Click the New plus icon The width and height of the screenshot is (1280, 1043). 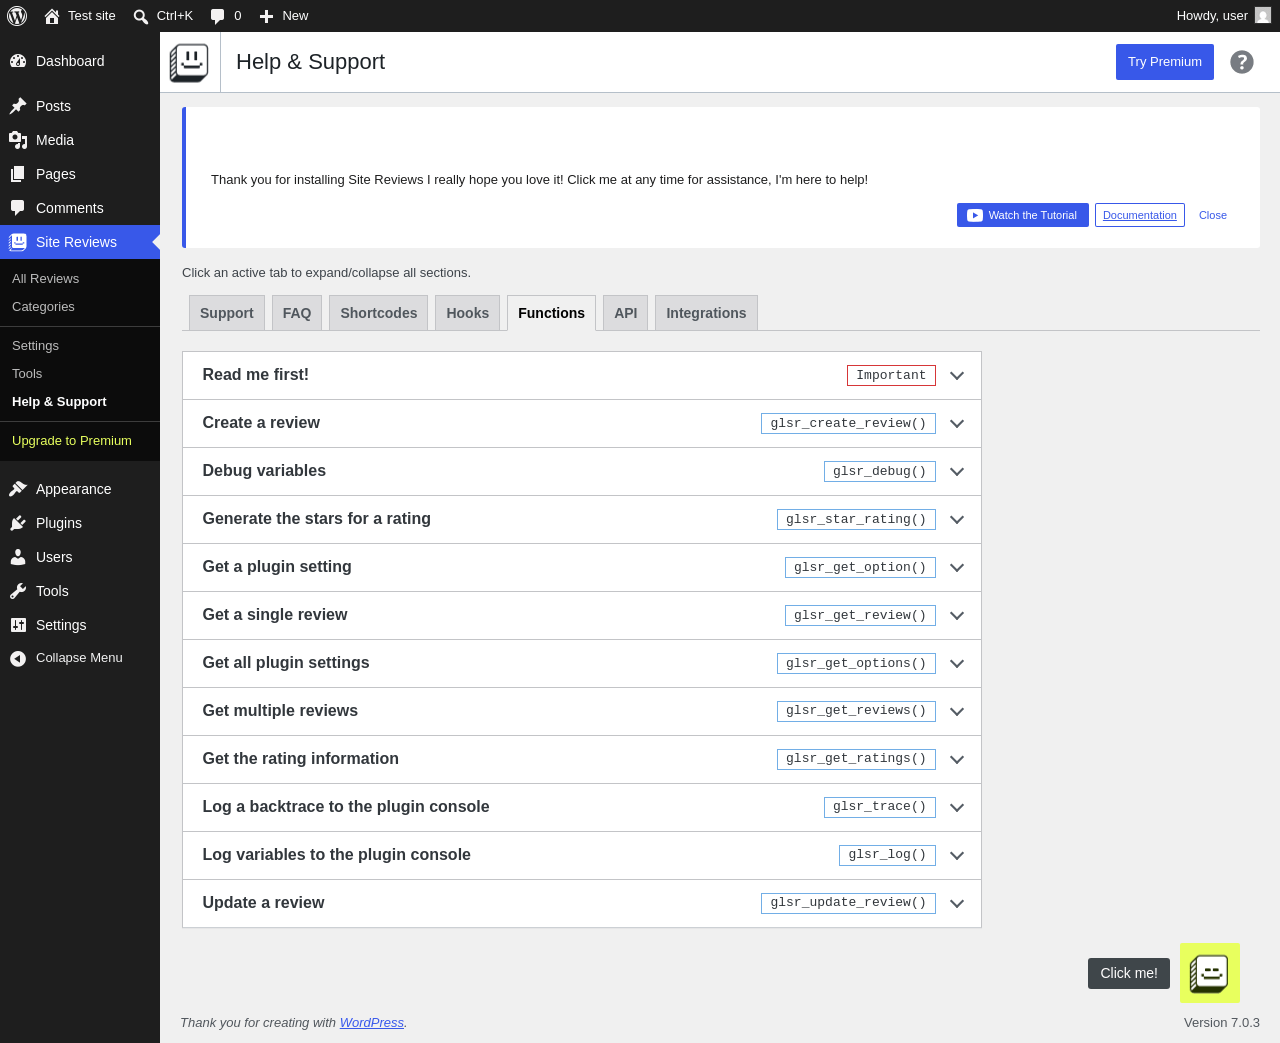[266, 16]
